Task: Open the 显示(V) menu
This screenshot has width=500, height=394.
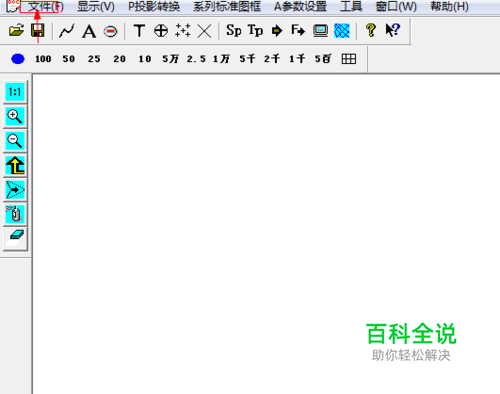Action: tap(96, 6)
